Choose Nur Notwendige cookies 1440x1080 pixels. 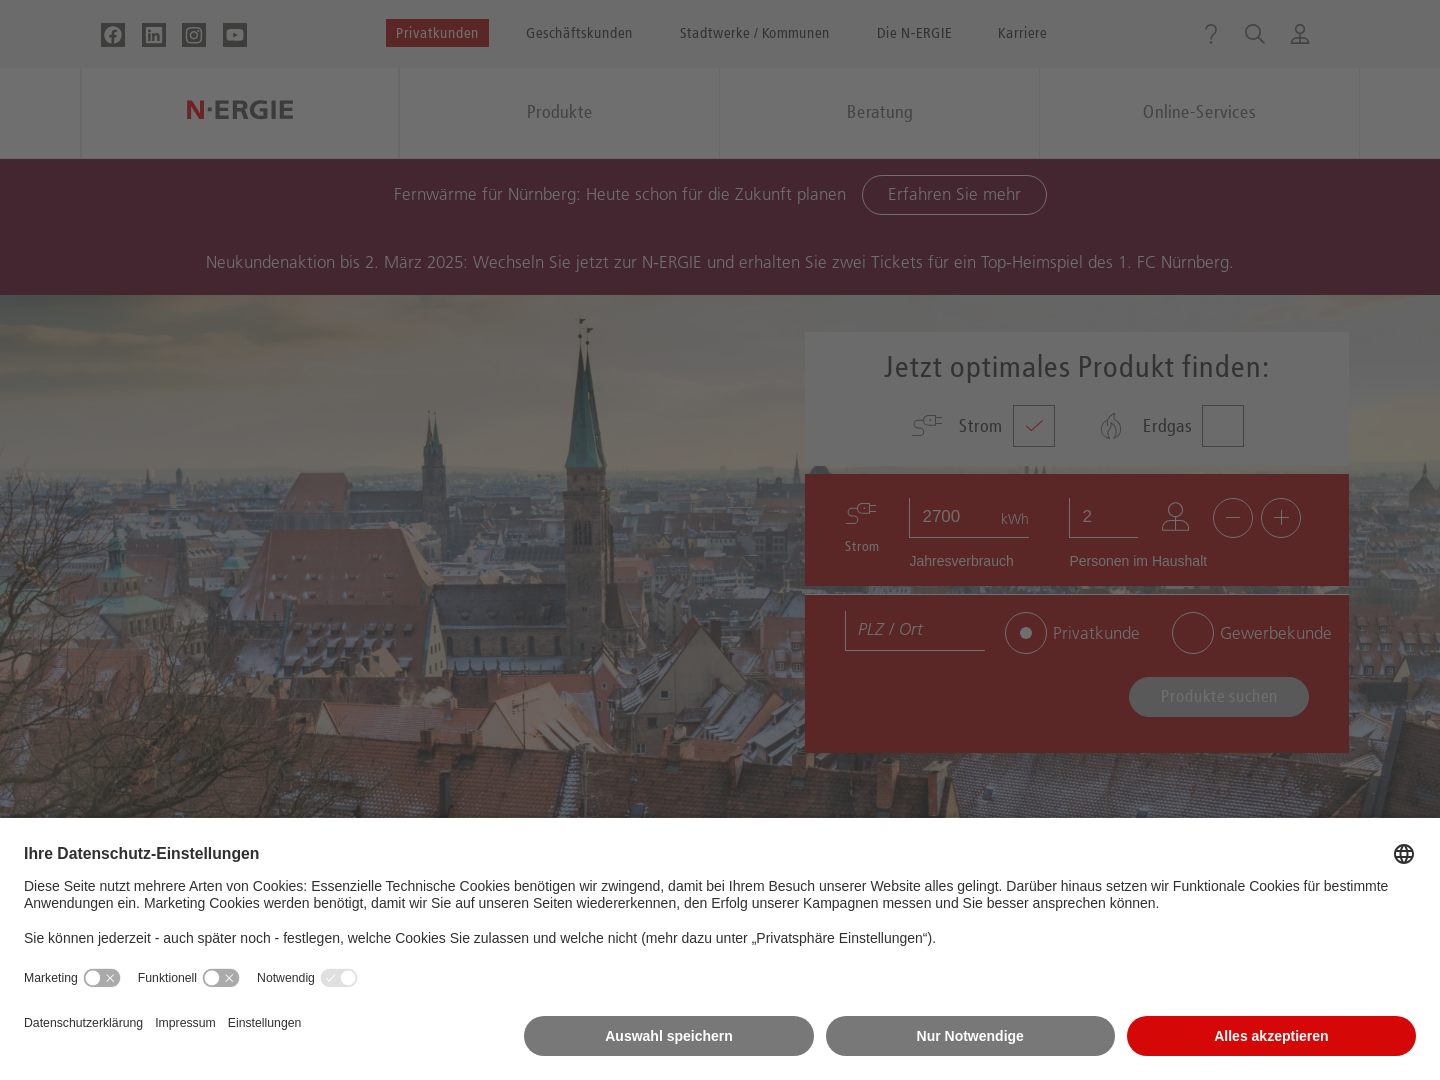(x=970, y=1036)
